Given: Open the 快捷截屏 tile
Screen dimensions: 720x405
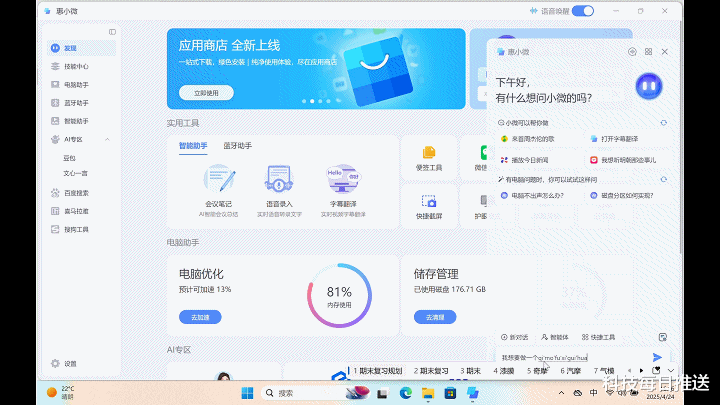Looking at the screenshot, I should tap(429, 207).
